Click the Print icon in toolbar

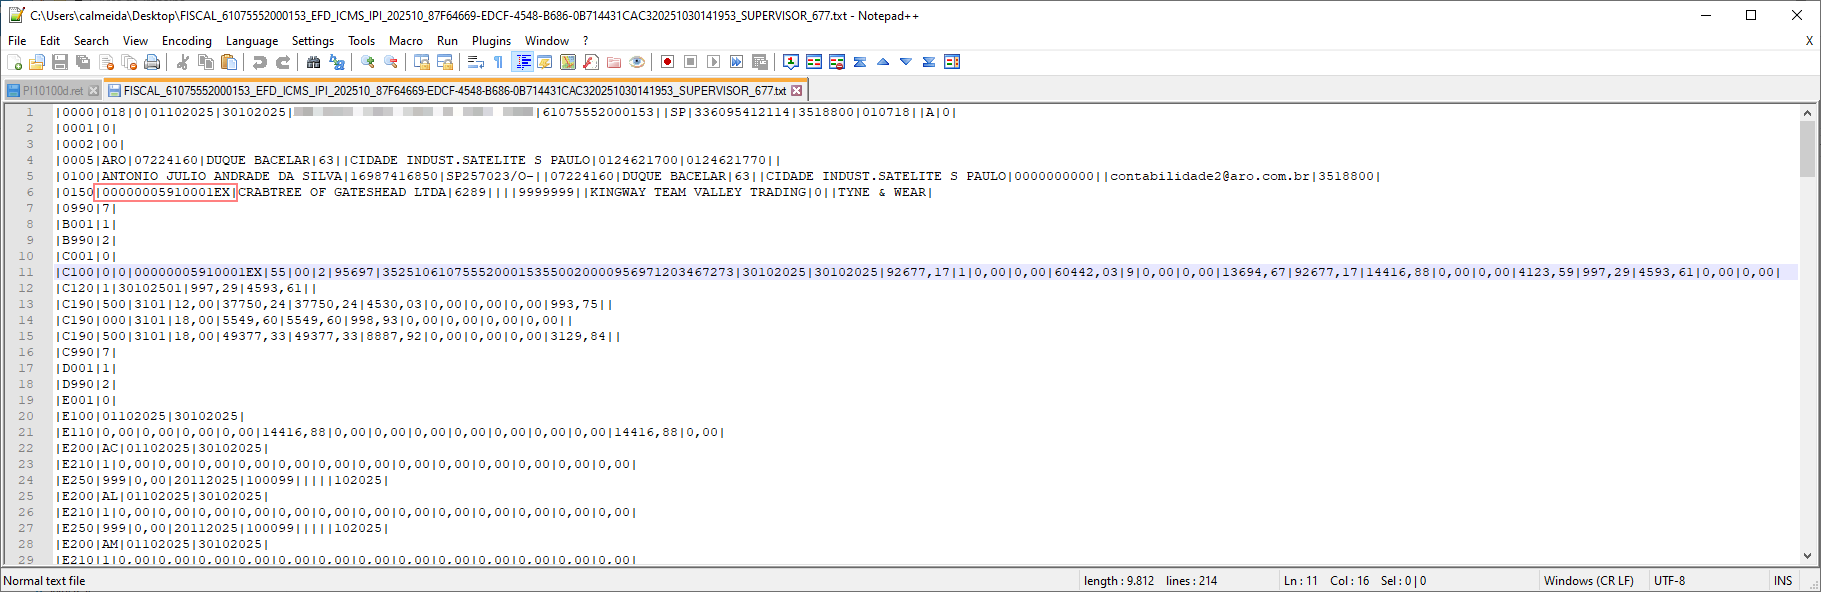point(152,62)
